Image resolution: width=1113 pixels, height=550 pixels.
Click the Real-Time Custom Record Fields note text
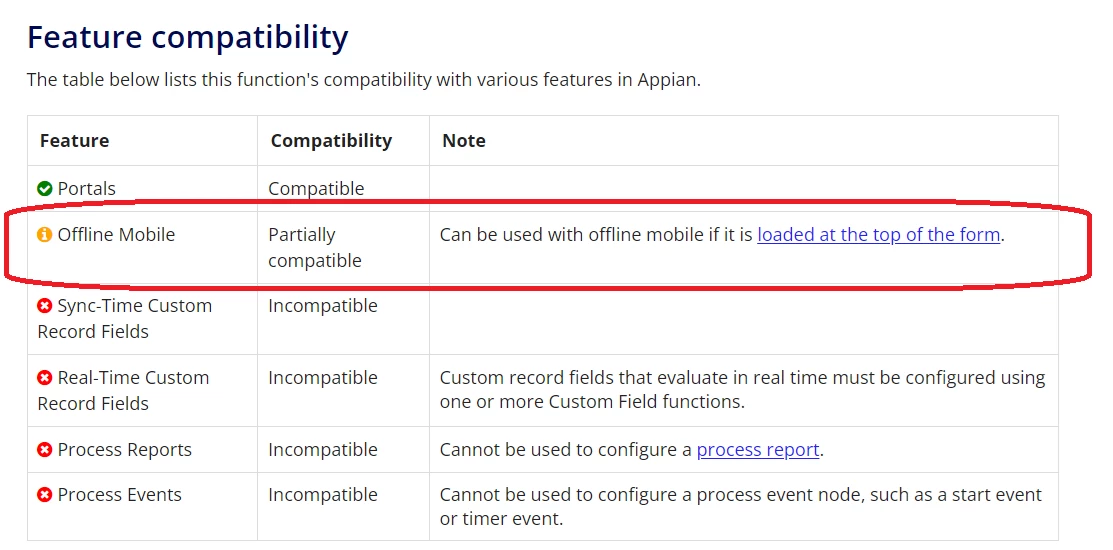[x=742, y=390]
